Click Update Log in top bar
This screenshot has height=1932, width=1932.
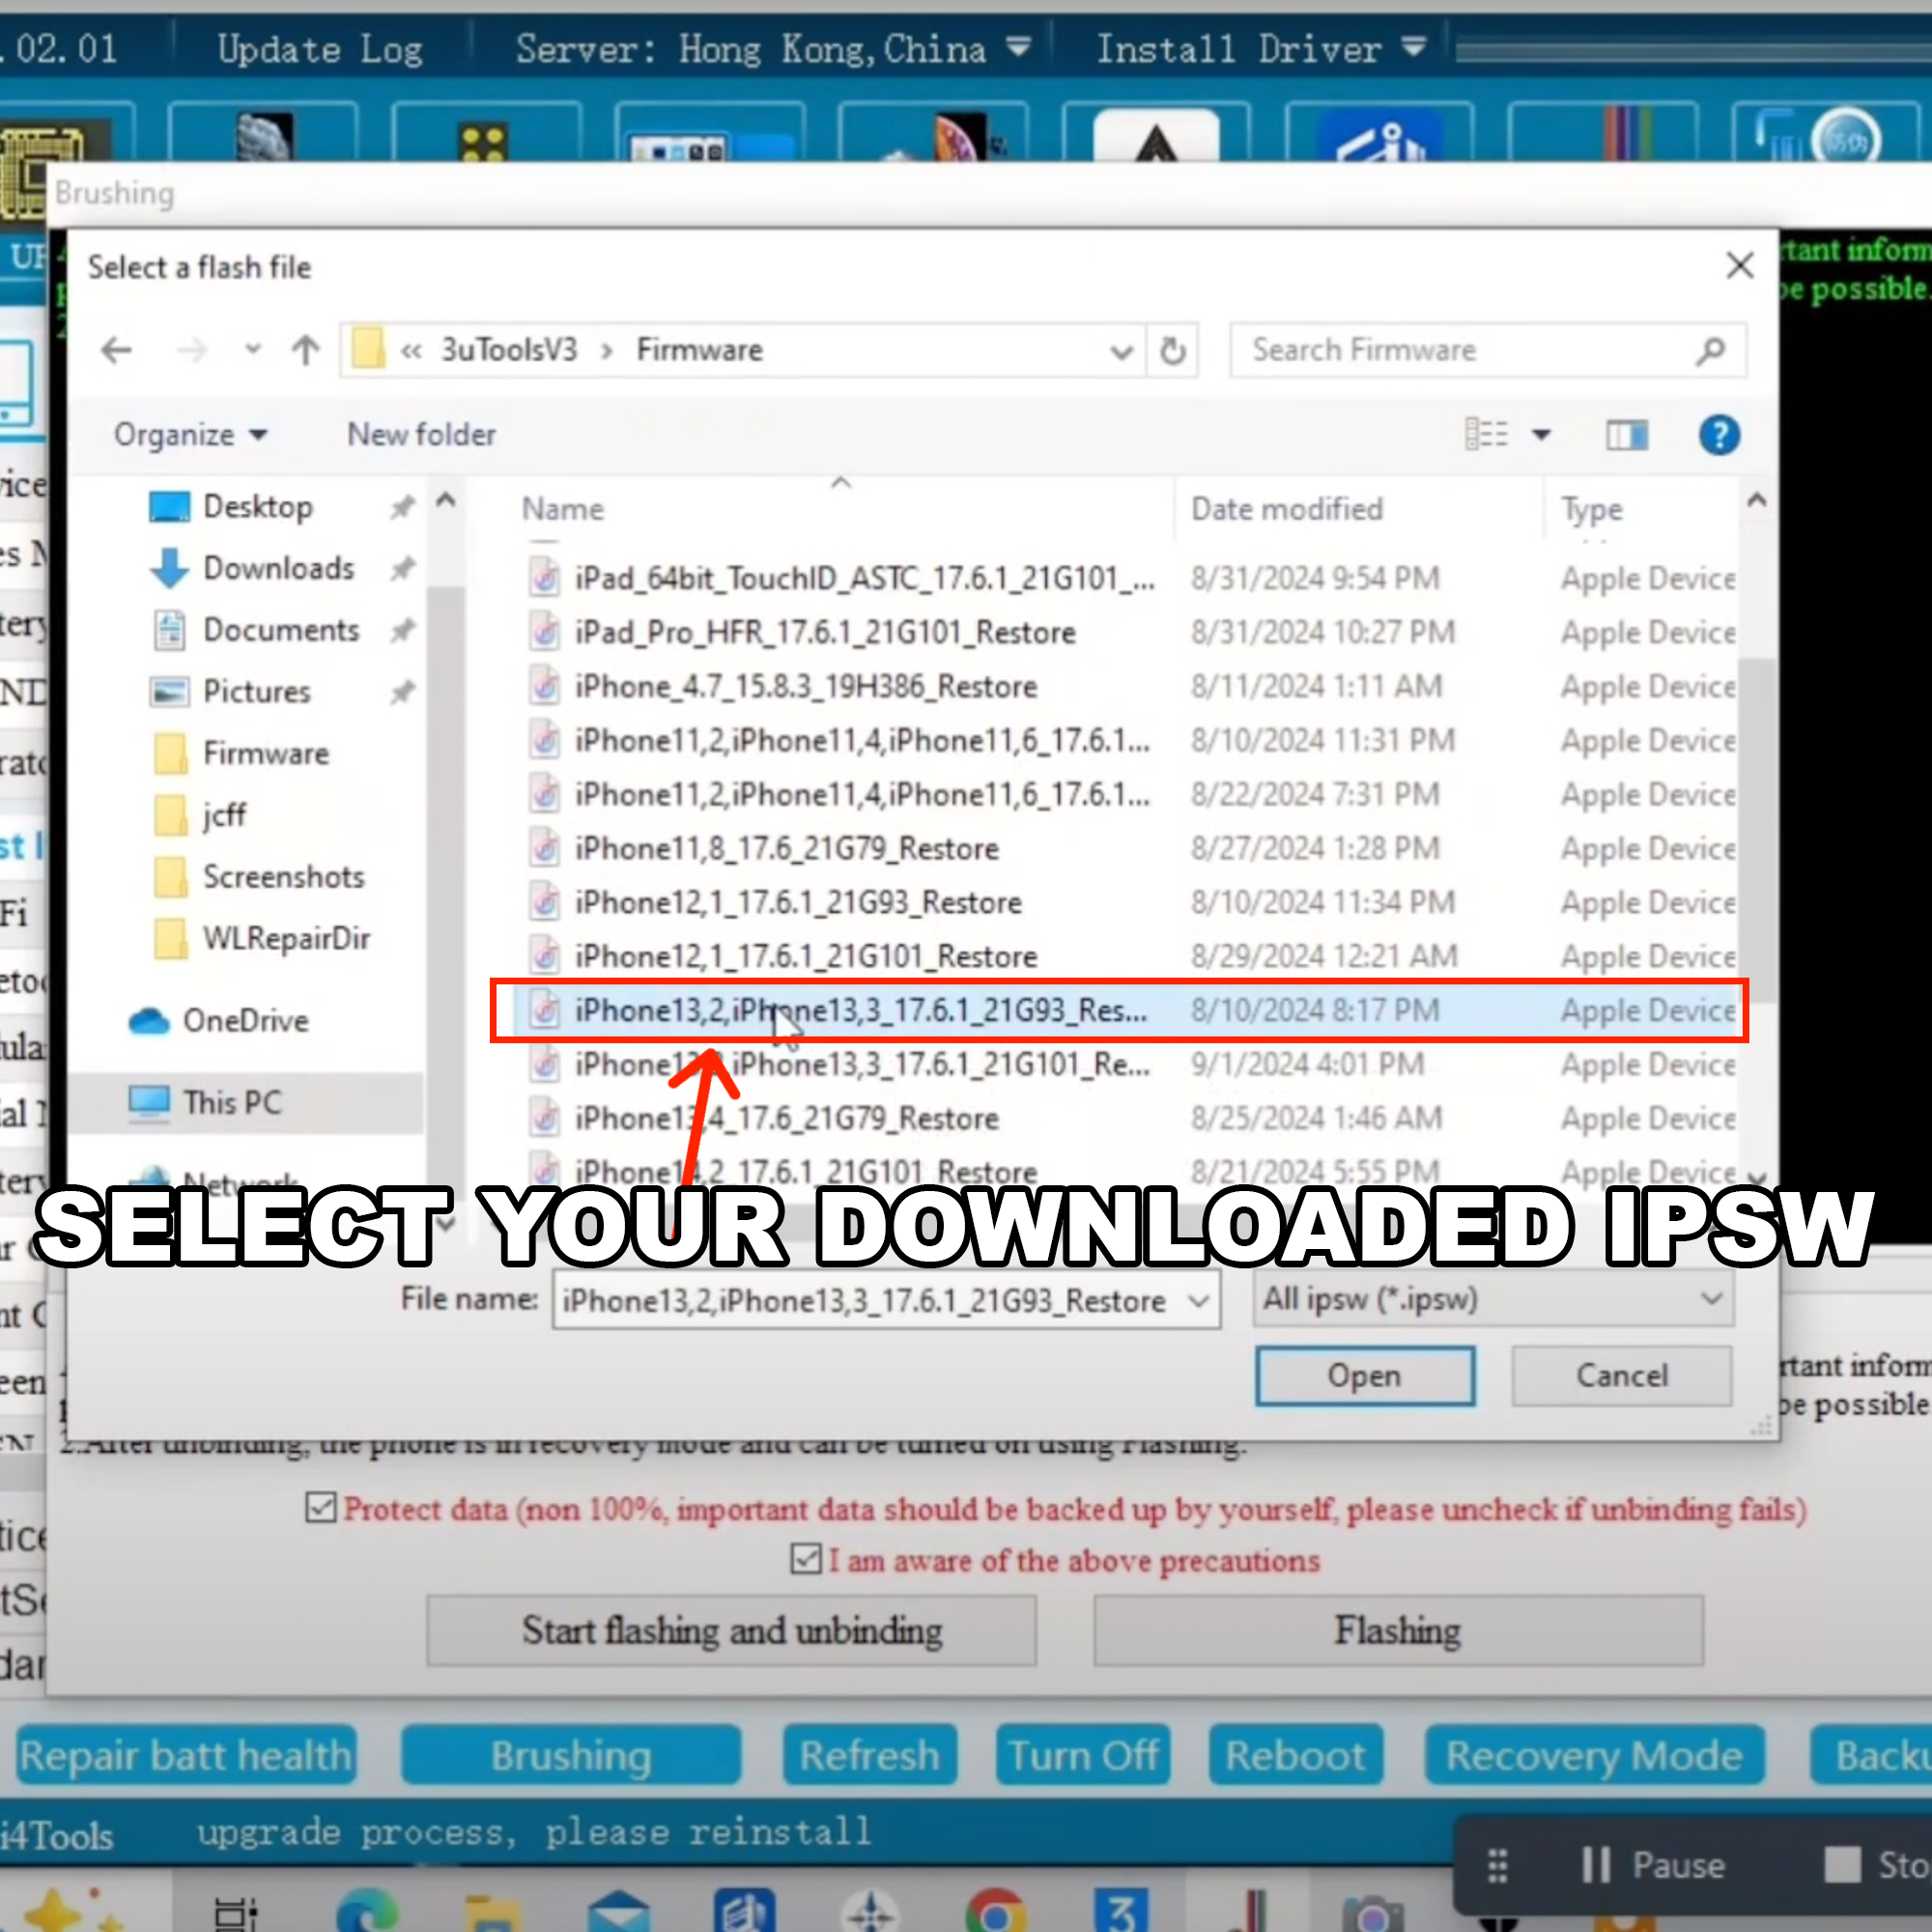click(x=320, y=49)
